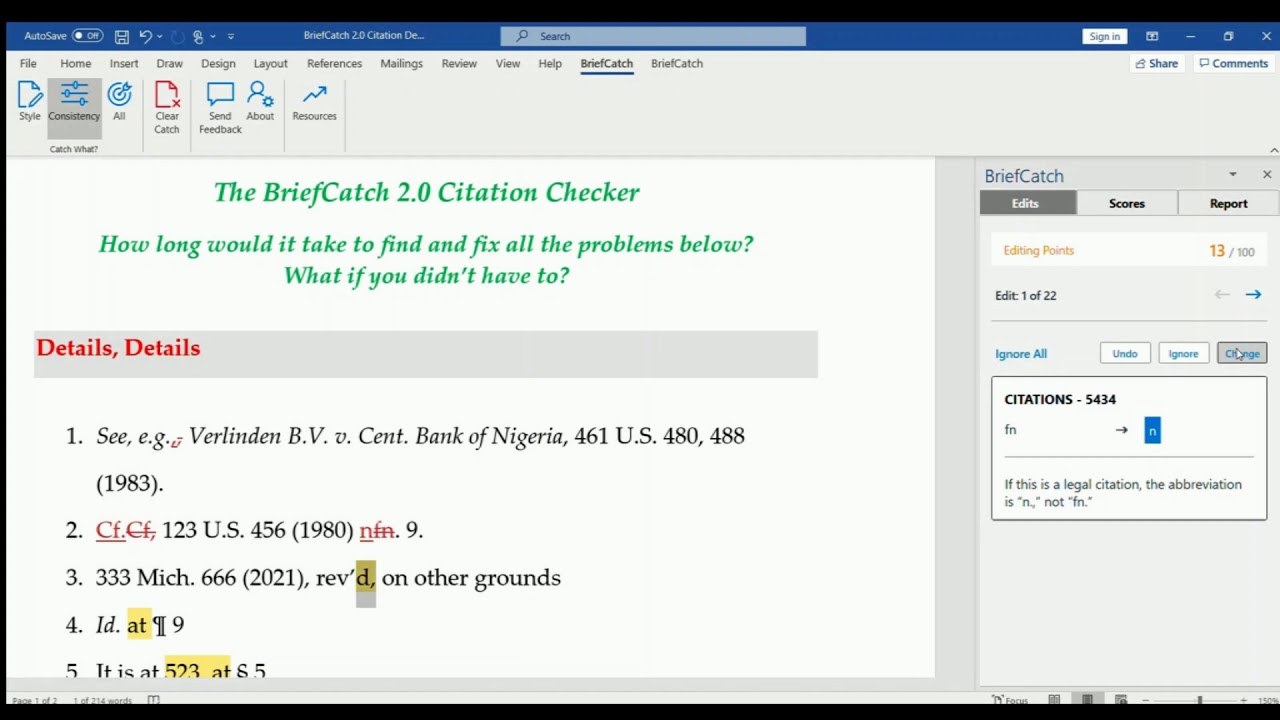Screen dimensions: 1280x720
Task: Open the Help ribbon tab
Action: (550, 63)
